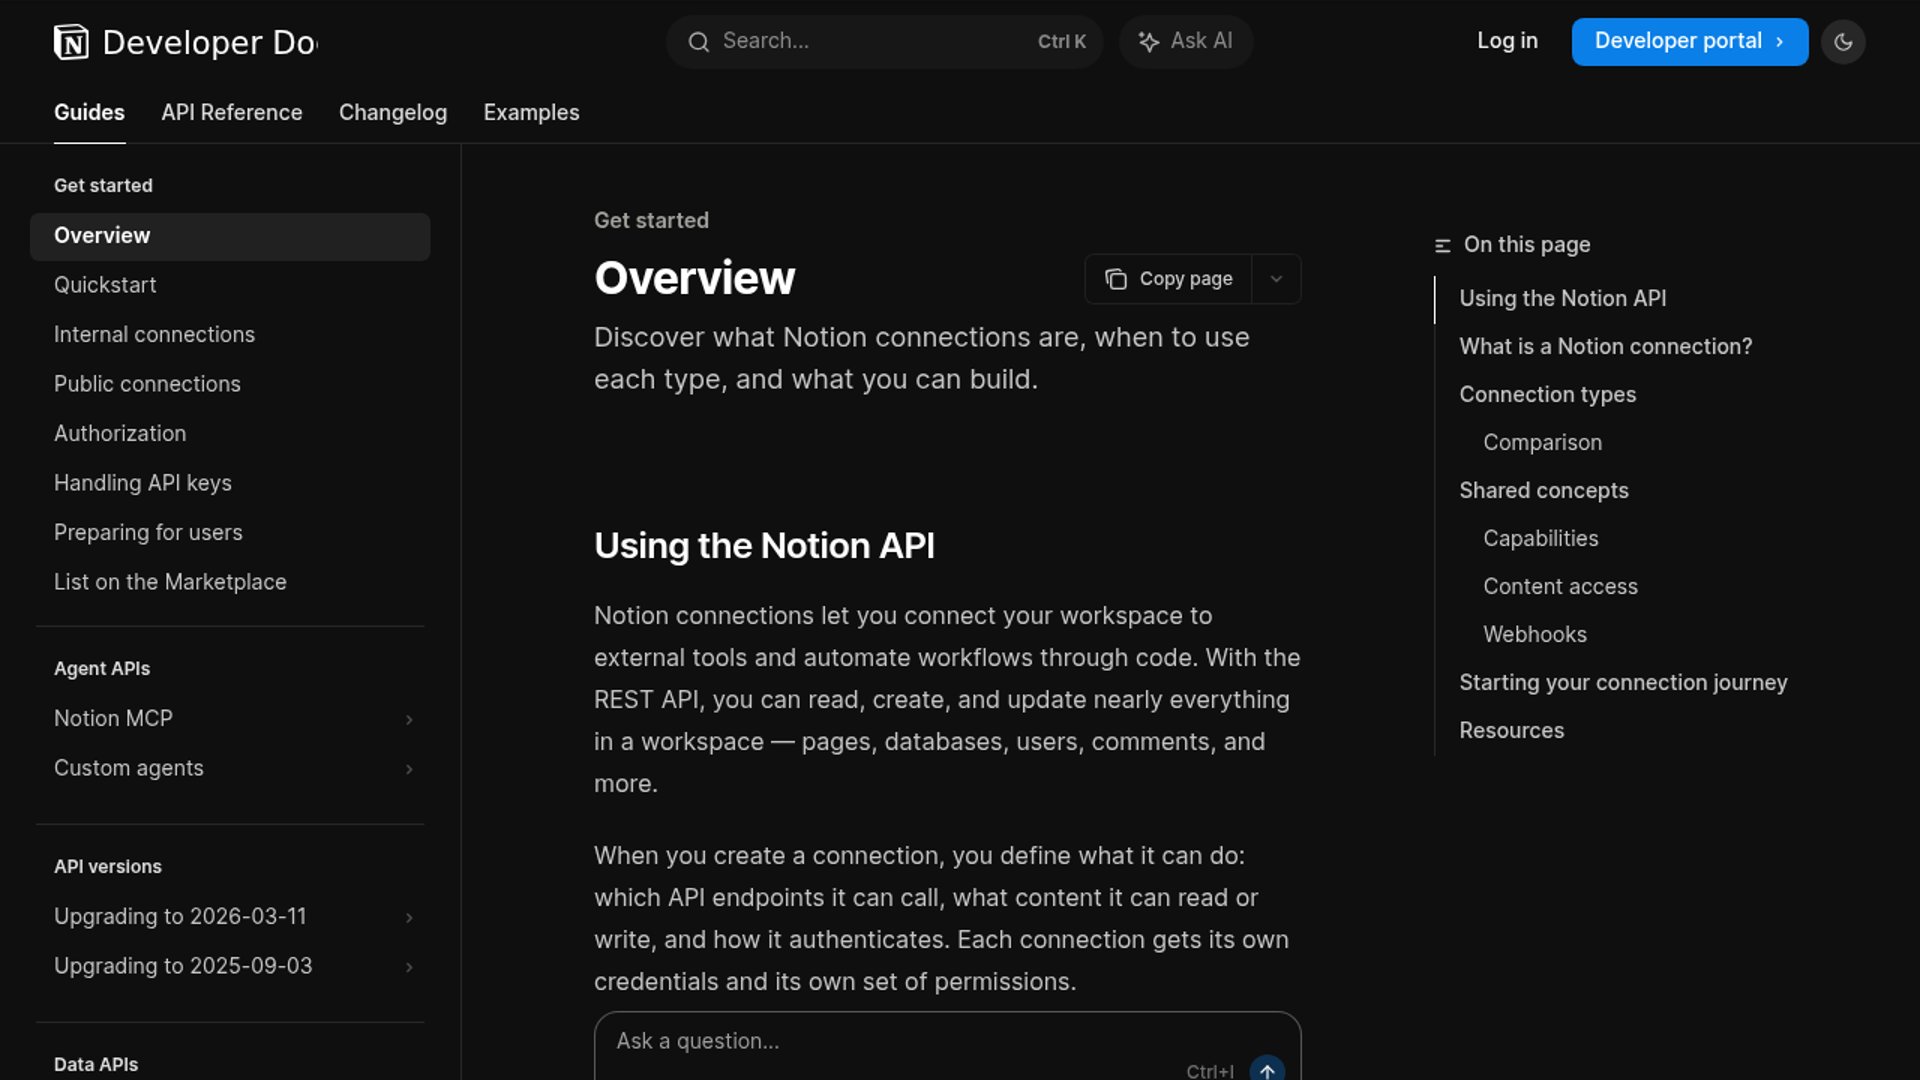This screenshot has height=1080, width=1920.
Task: Open the Examples tab
Action: (531, 113)
